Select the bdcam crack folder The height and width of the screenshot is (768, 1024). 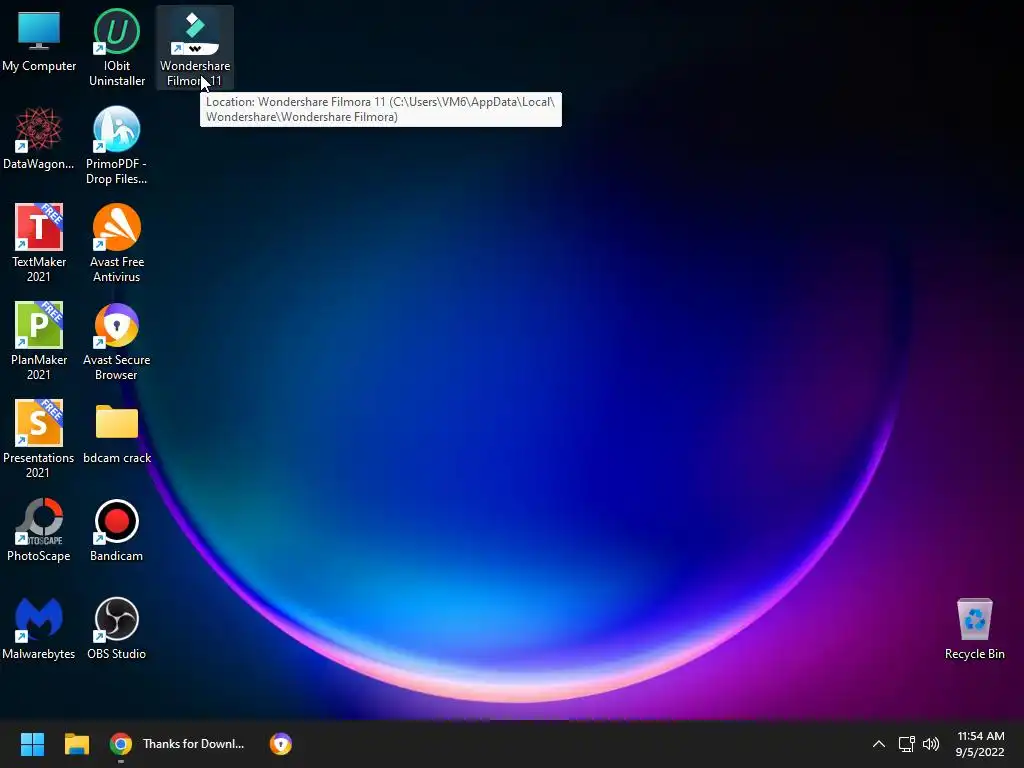click(117, 434)
